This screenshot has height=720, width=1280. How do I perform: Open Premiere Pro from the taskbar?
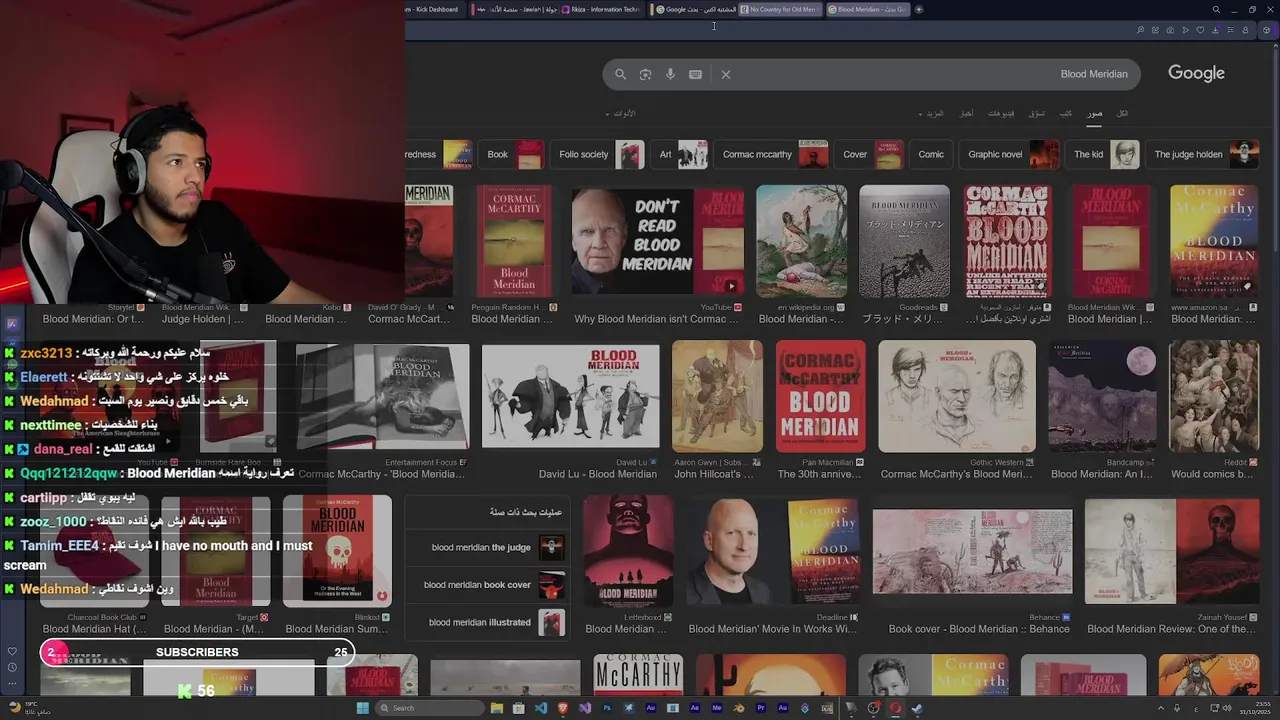tap(761, 708)
